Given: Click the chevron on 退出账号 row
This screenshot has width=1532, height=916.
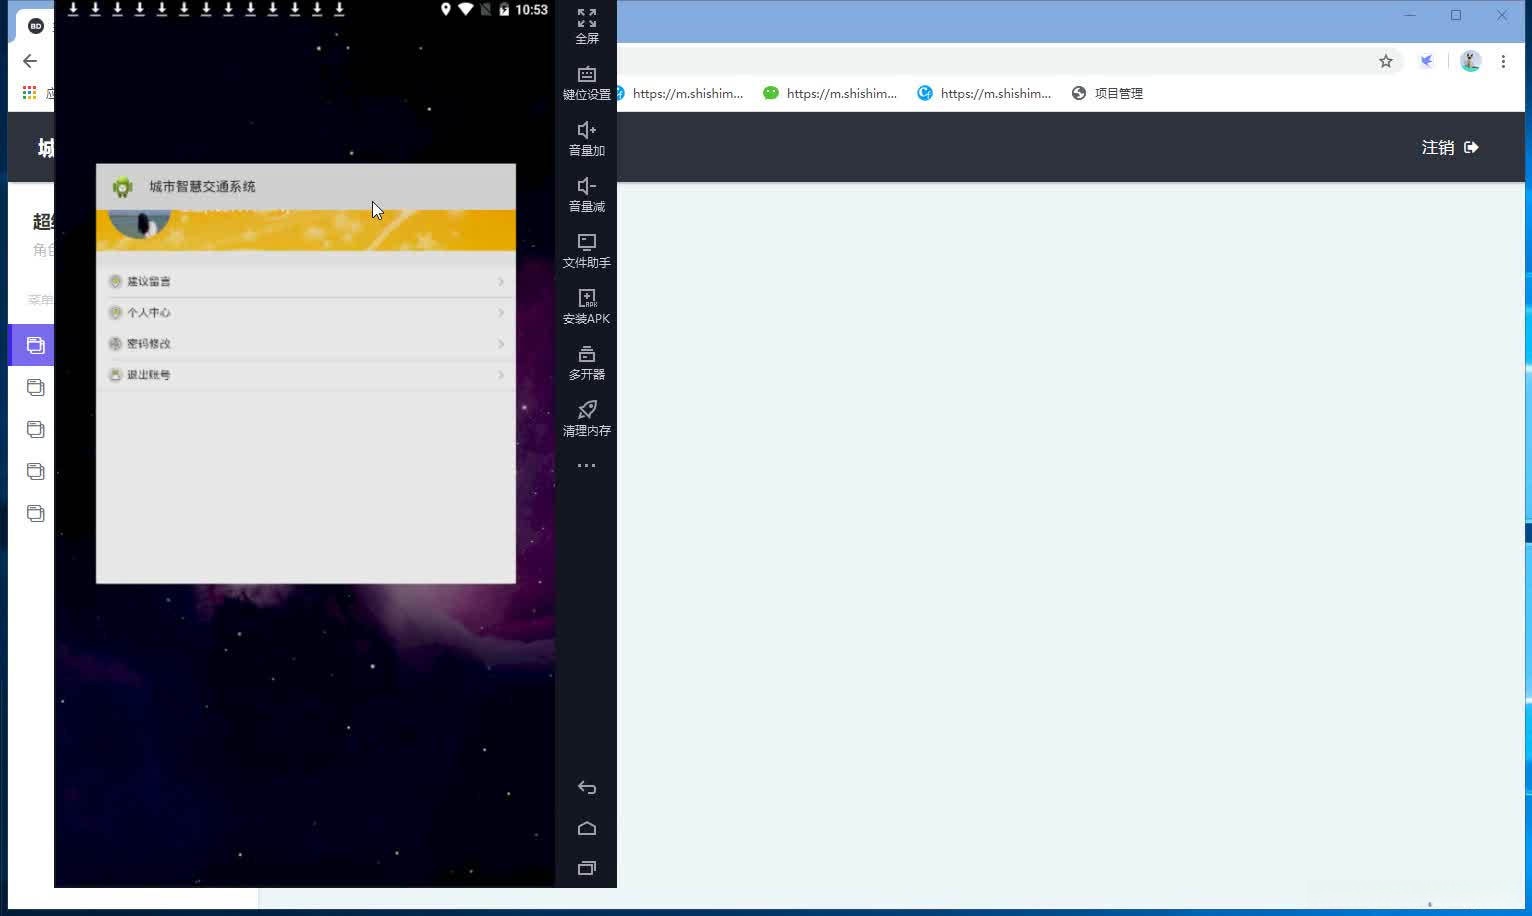Looking at the screenshot, I should [x=501, y=375].
